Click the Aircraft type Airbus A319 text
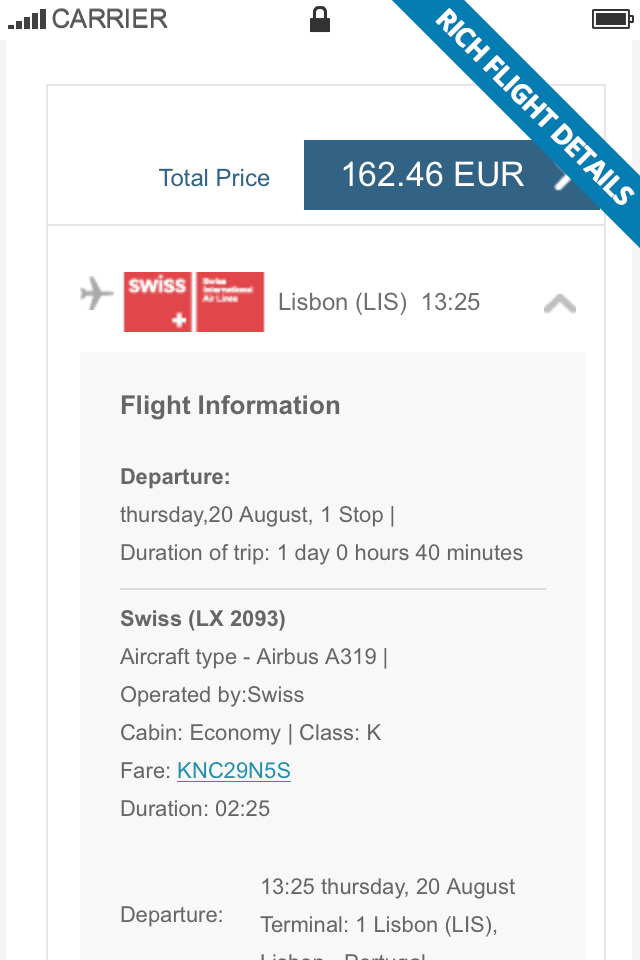Image resolution: width=640 pixels, height=960 pixels. [x=253, y=657]
